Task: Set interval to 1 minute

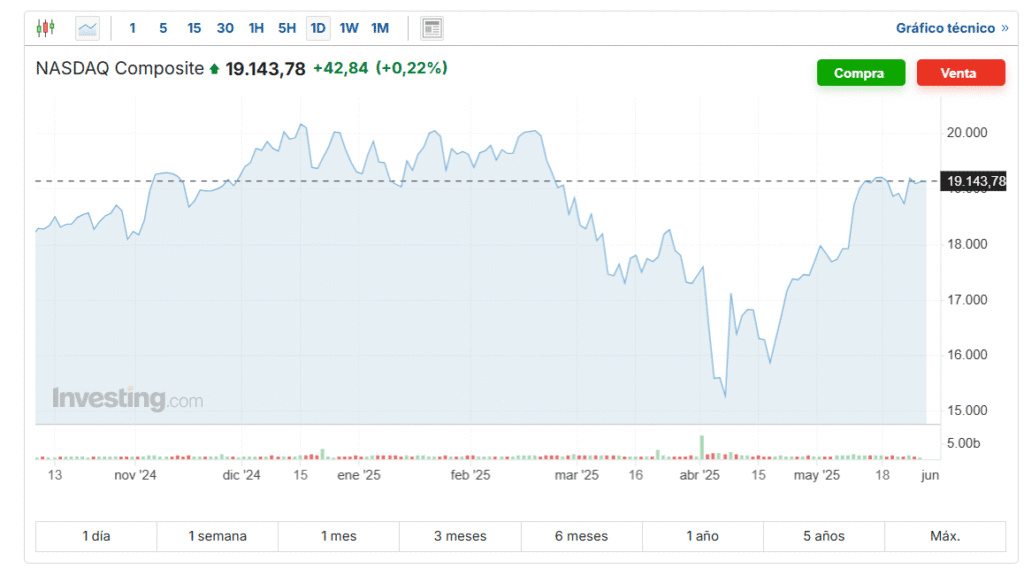Action: tap(133, 28)
